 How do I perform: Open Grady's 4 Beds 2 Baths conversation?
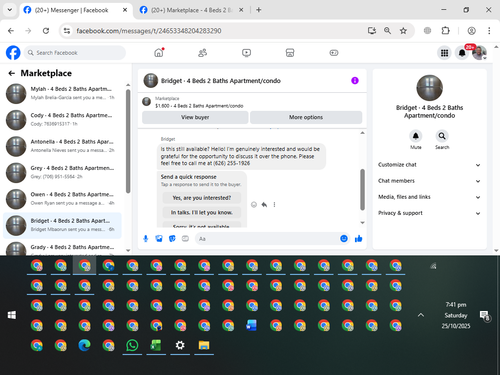(x=62, y=248)
